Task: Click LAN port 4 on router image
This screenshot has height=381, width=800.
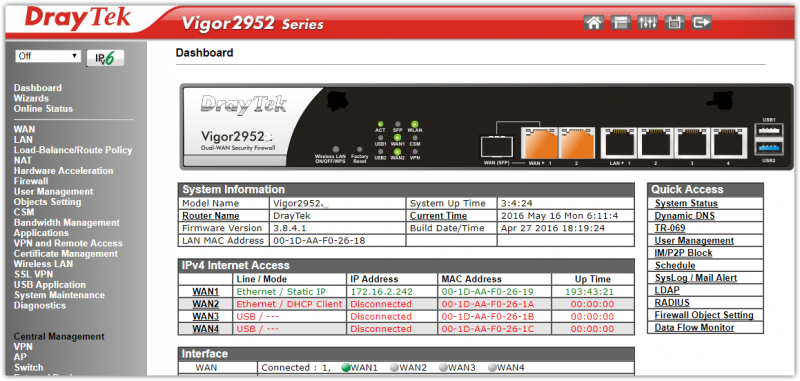Action: pos(729,143)
